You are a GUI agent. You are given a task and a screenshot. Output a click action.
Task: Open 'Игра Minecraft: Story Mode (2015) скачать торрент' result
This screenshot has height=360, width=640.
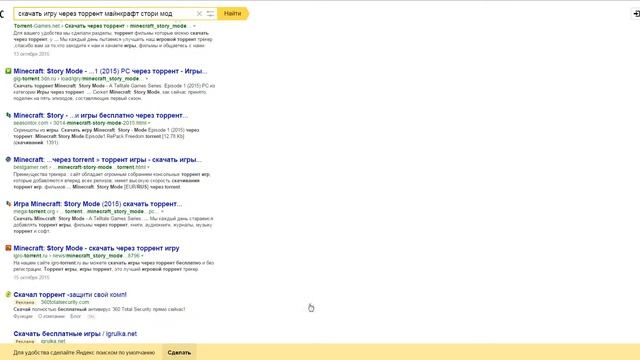98,204
